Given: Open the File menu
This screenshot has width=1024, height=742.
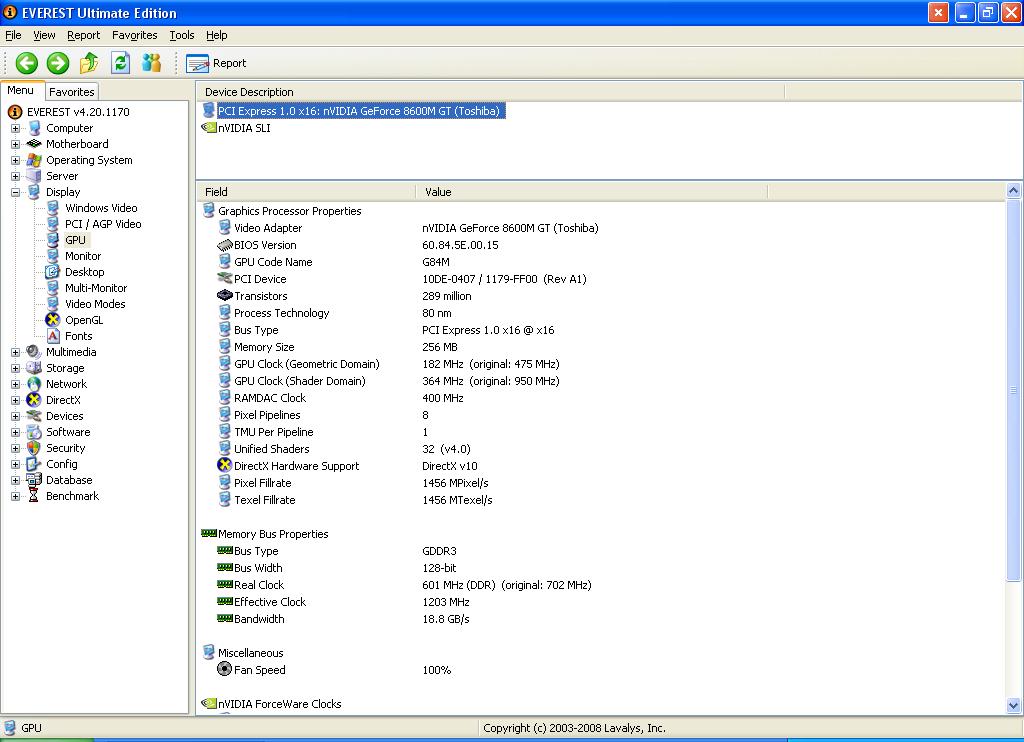Looking at the screenshot, I should tap(13, 35).
